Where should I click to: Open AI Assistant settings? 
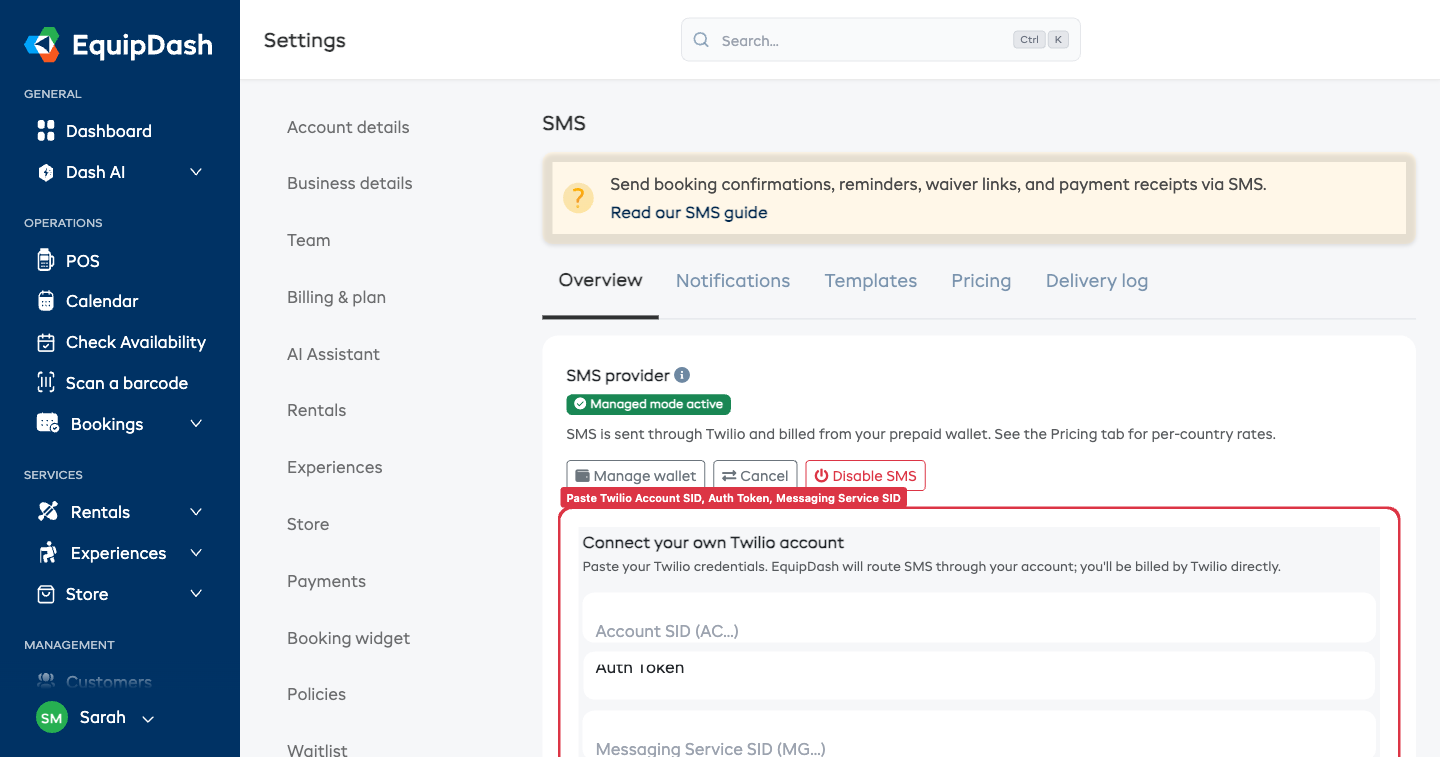333,354
